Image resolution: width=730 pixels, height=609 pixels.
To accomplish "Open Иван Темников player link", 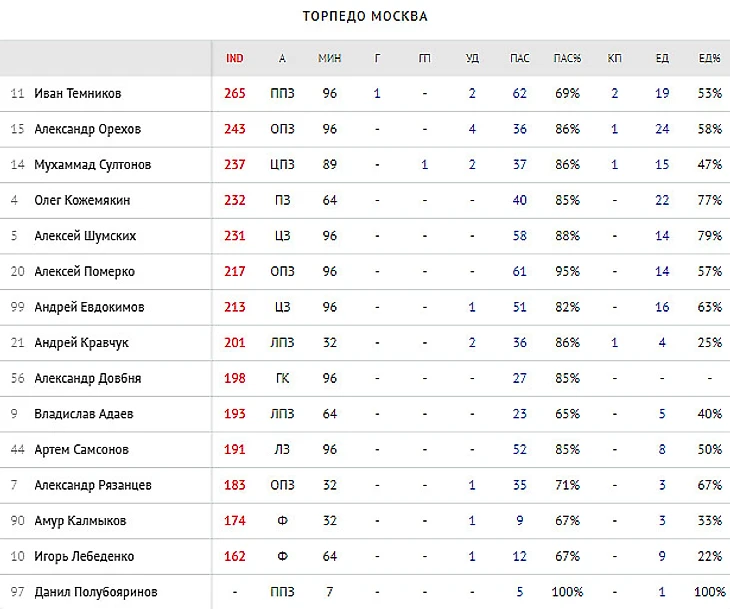I will click(x=78, y=94).
